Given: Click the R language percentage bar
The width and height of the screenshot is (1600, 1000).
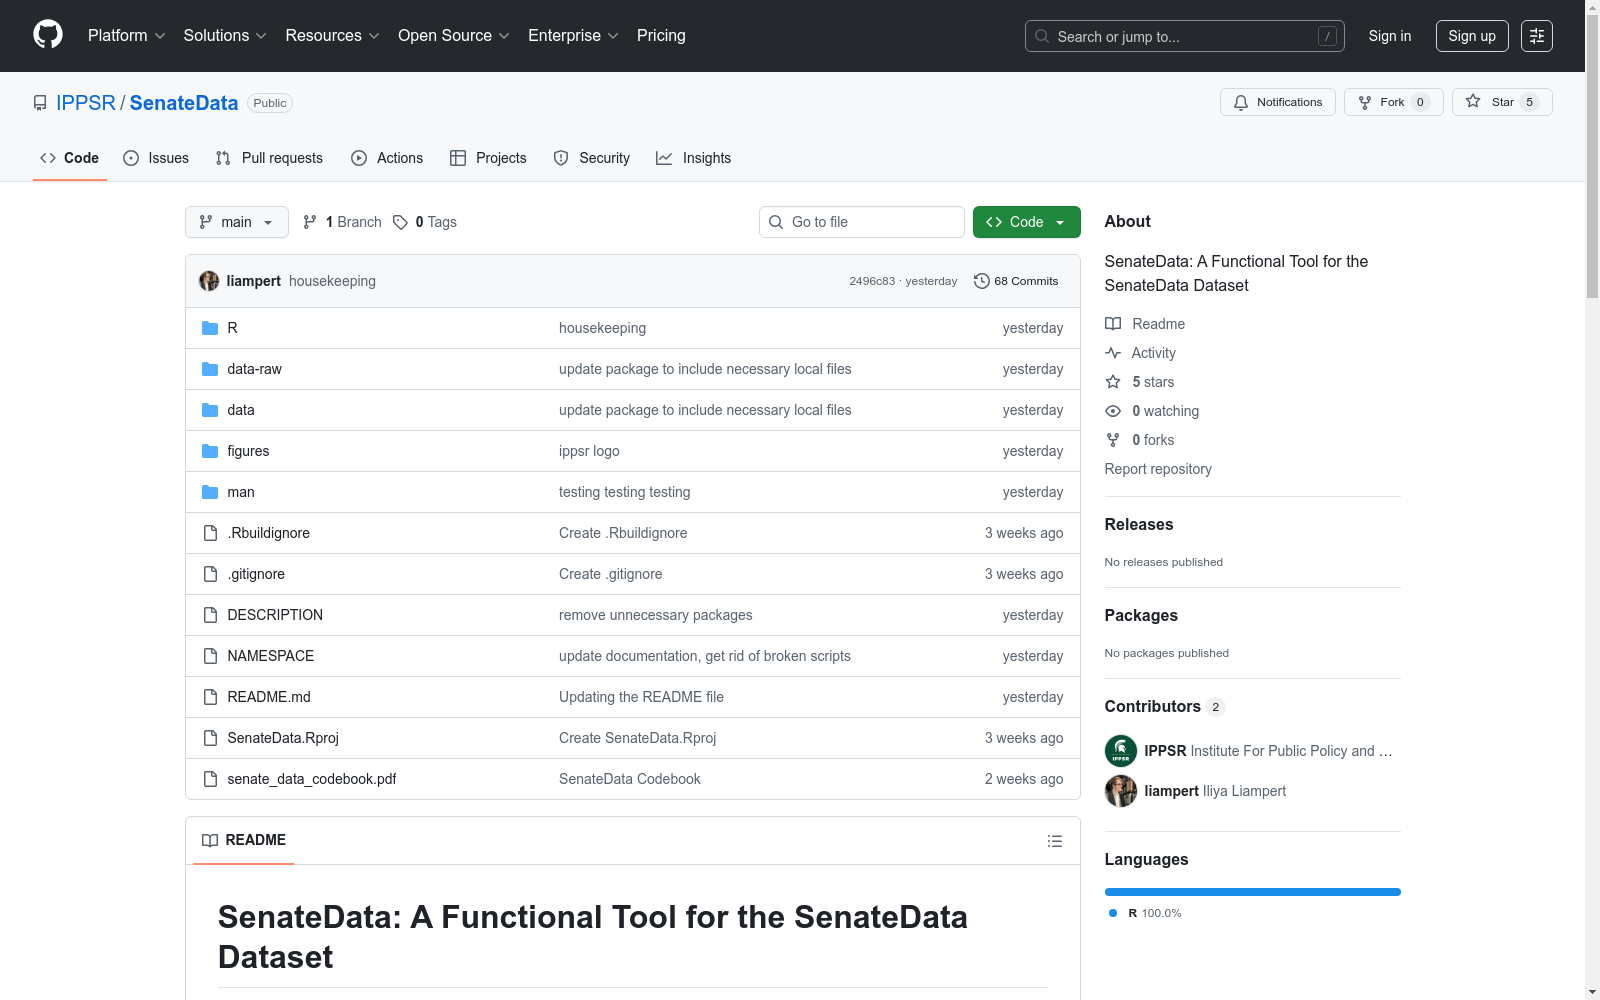Looking at the screenshot, I should 1253,892.
